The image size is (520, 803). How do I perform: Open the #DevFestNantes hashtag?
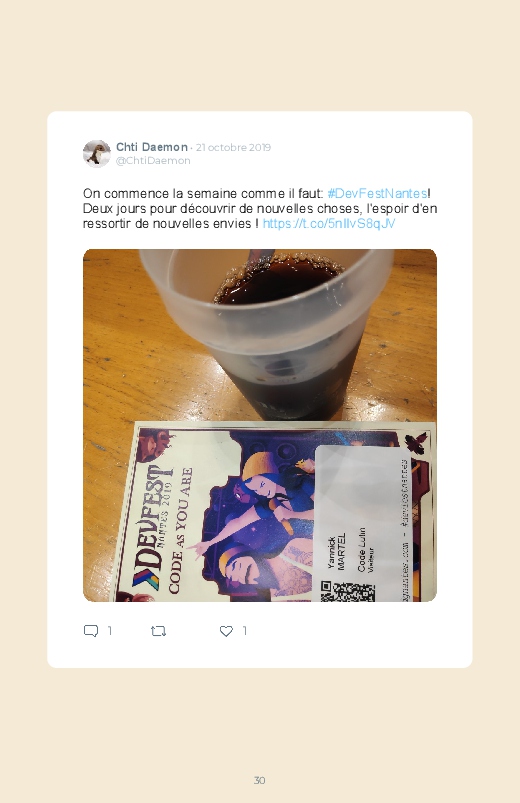click(377, 194)
